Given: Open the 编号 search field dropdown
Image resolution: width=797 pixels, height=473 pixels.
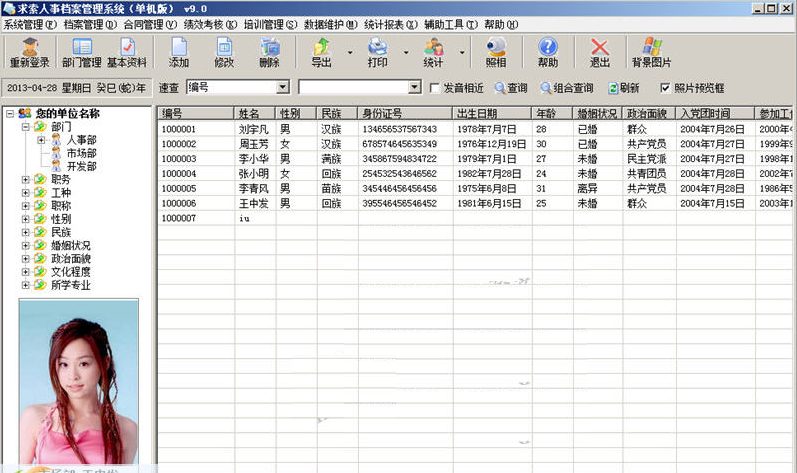Looking at the screenshot, I should [x=283, y=88].
